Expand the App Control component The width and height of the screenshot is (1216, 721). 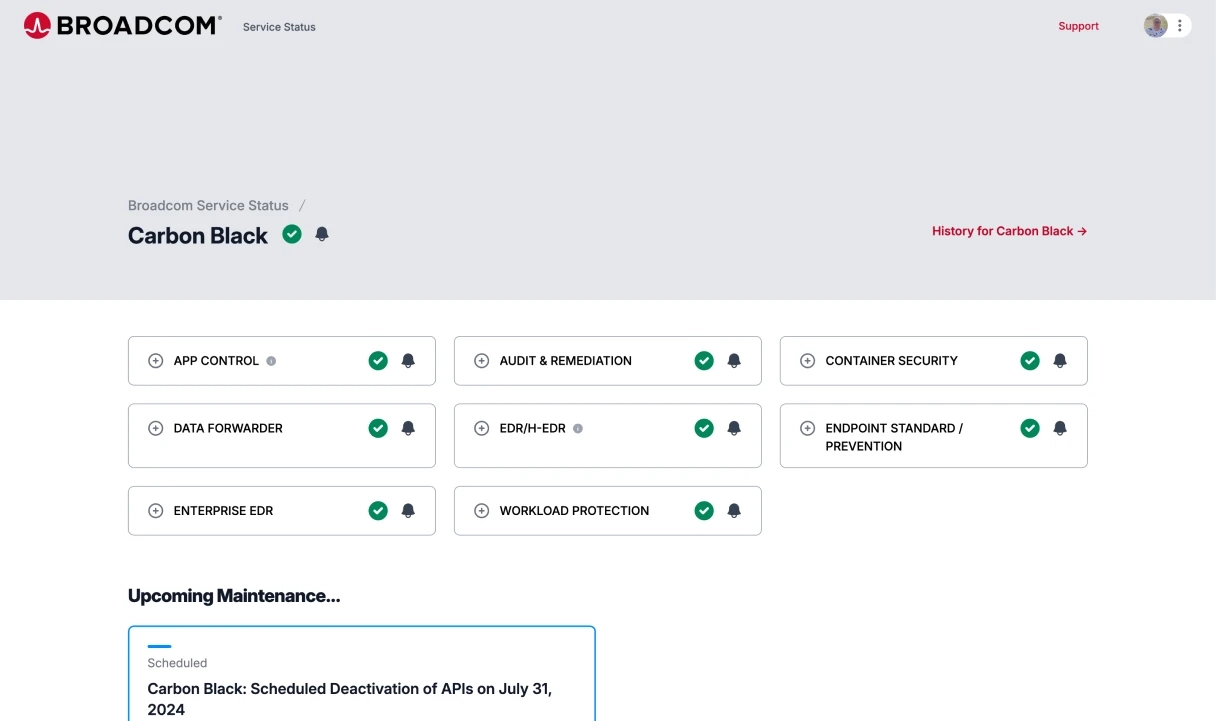click(156, 361)
